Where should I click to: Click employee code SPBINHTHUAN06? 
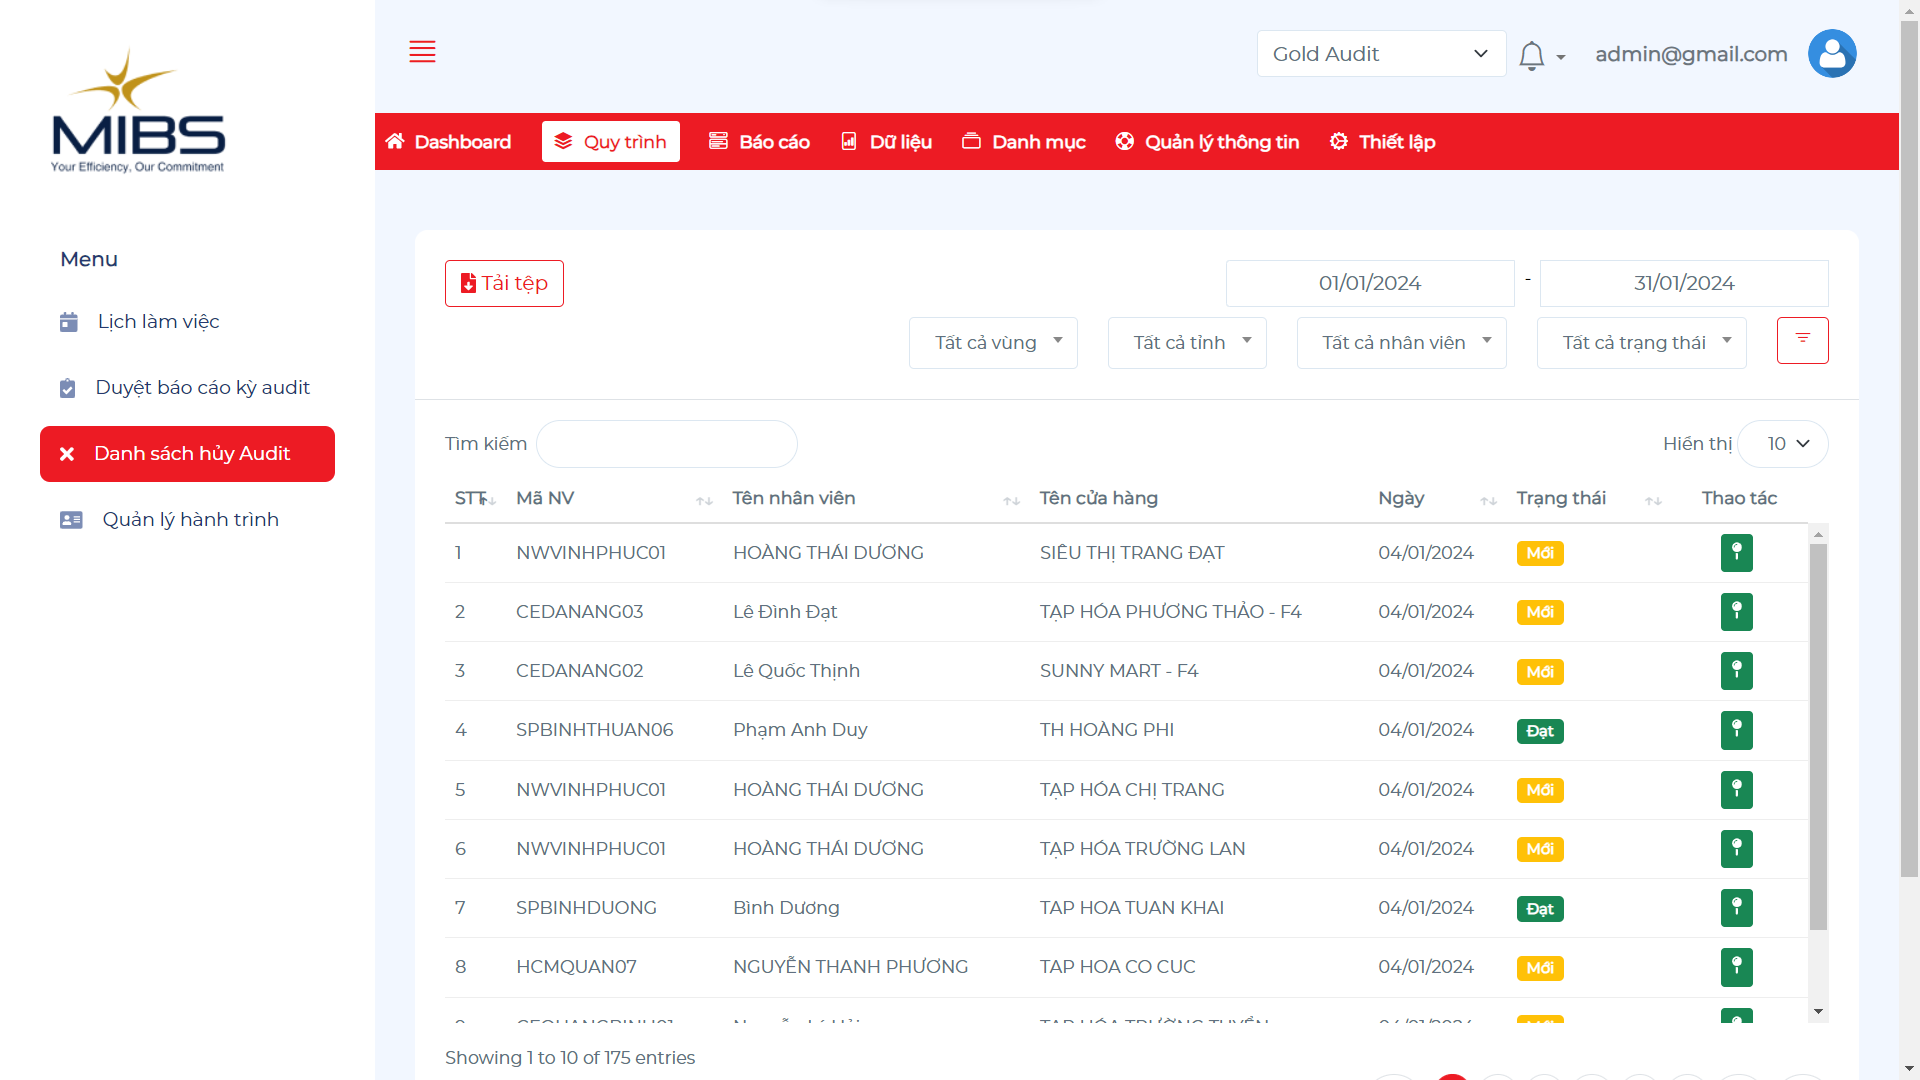pos(595,730)
